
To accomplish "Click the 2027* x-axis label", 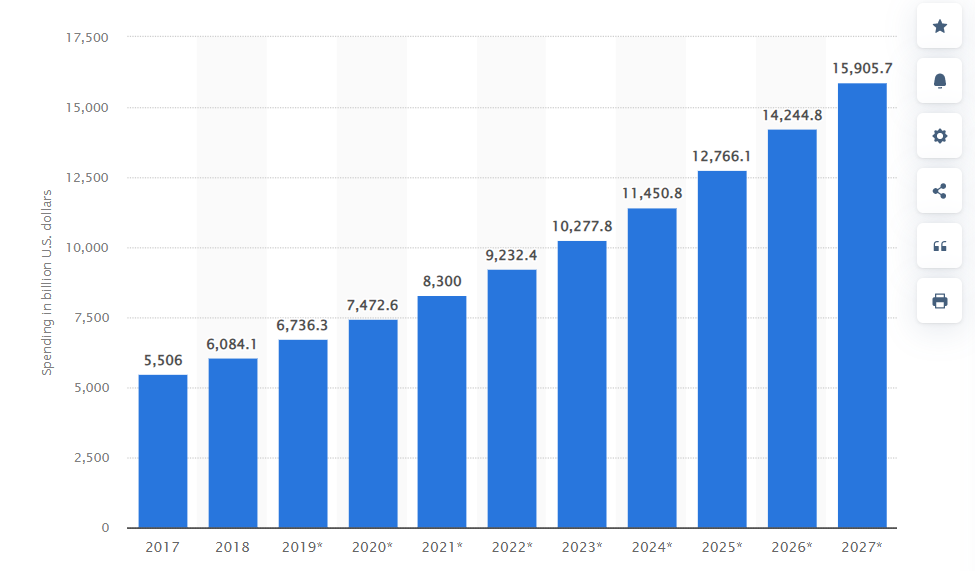I will pyautogui.click(x=862, y=547).
